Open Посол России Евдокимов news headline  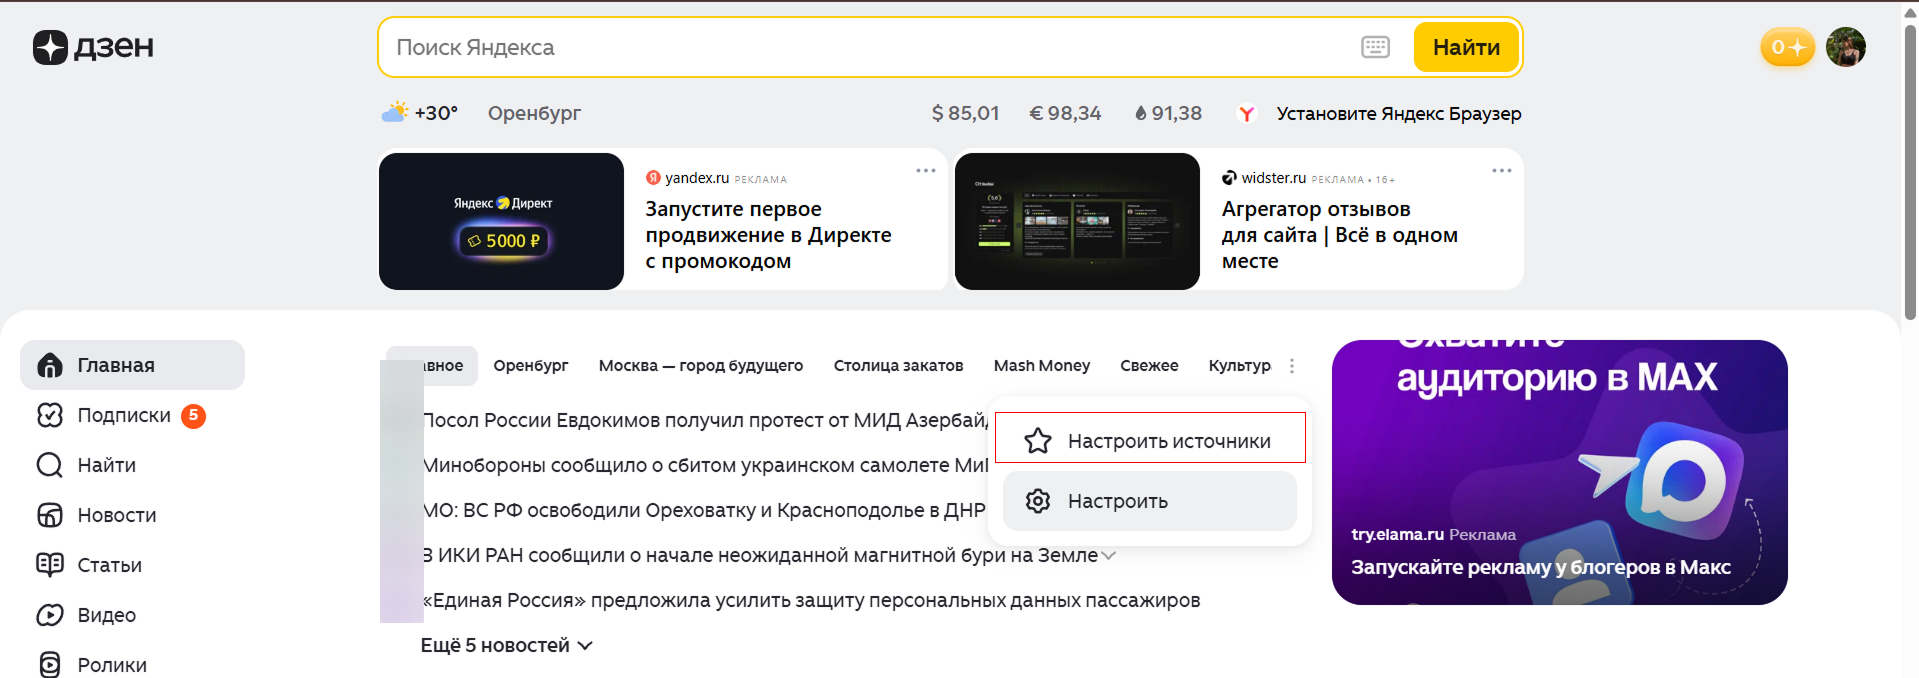[x=705, y=420]
